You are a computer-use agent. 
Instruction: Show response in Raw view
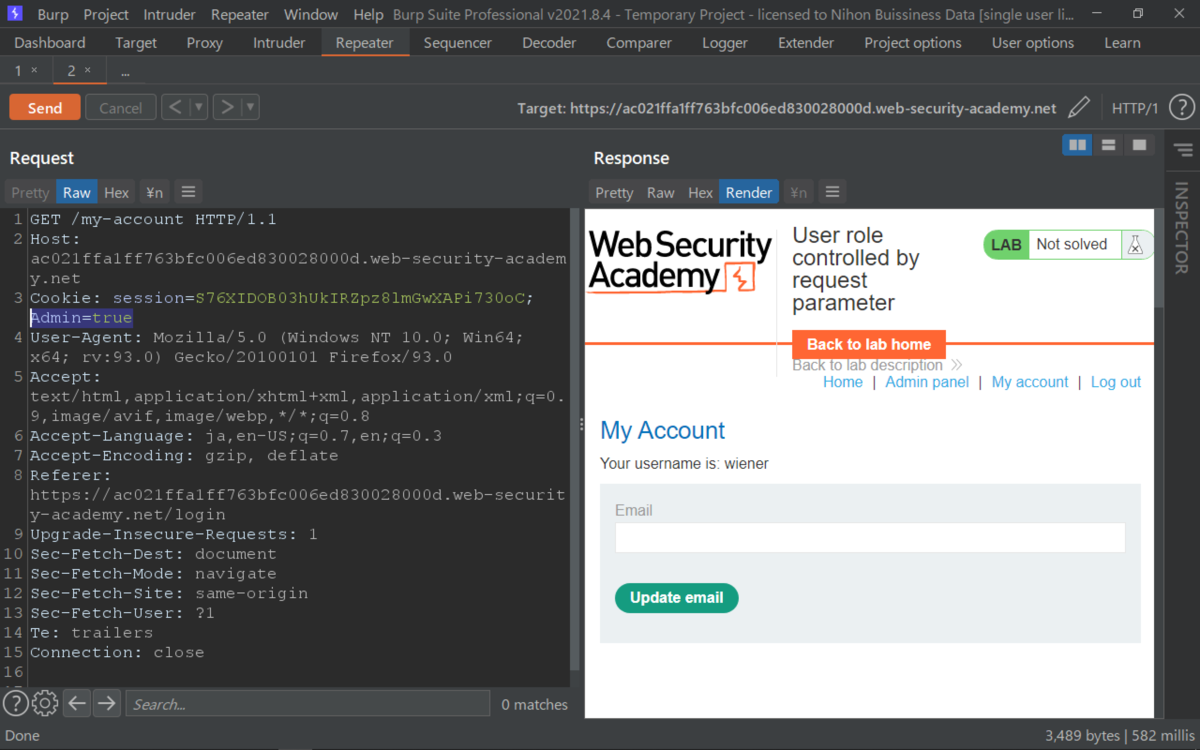[661, 192]
